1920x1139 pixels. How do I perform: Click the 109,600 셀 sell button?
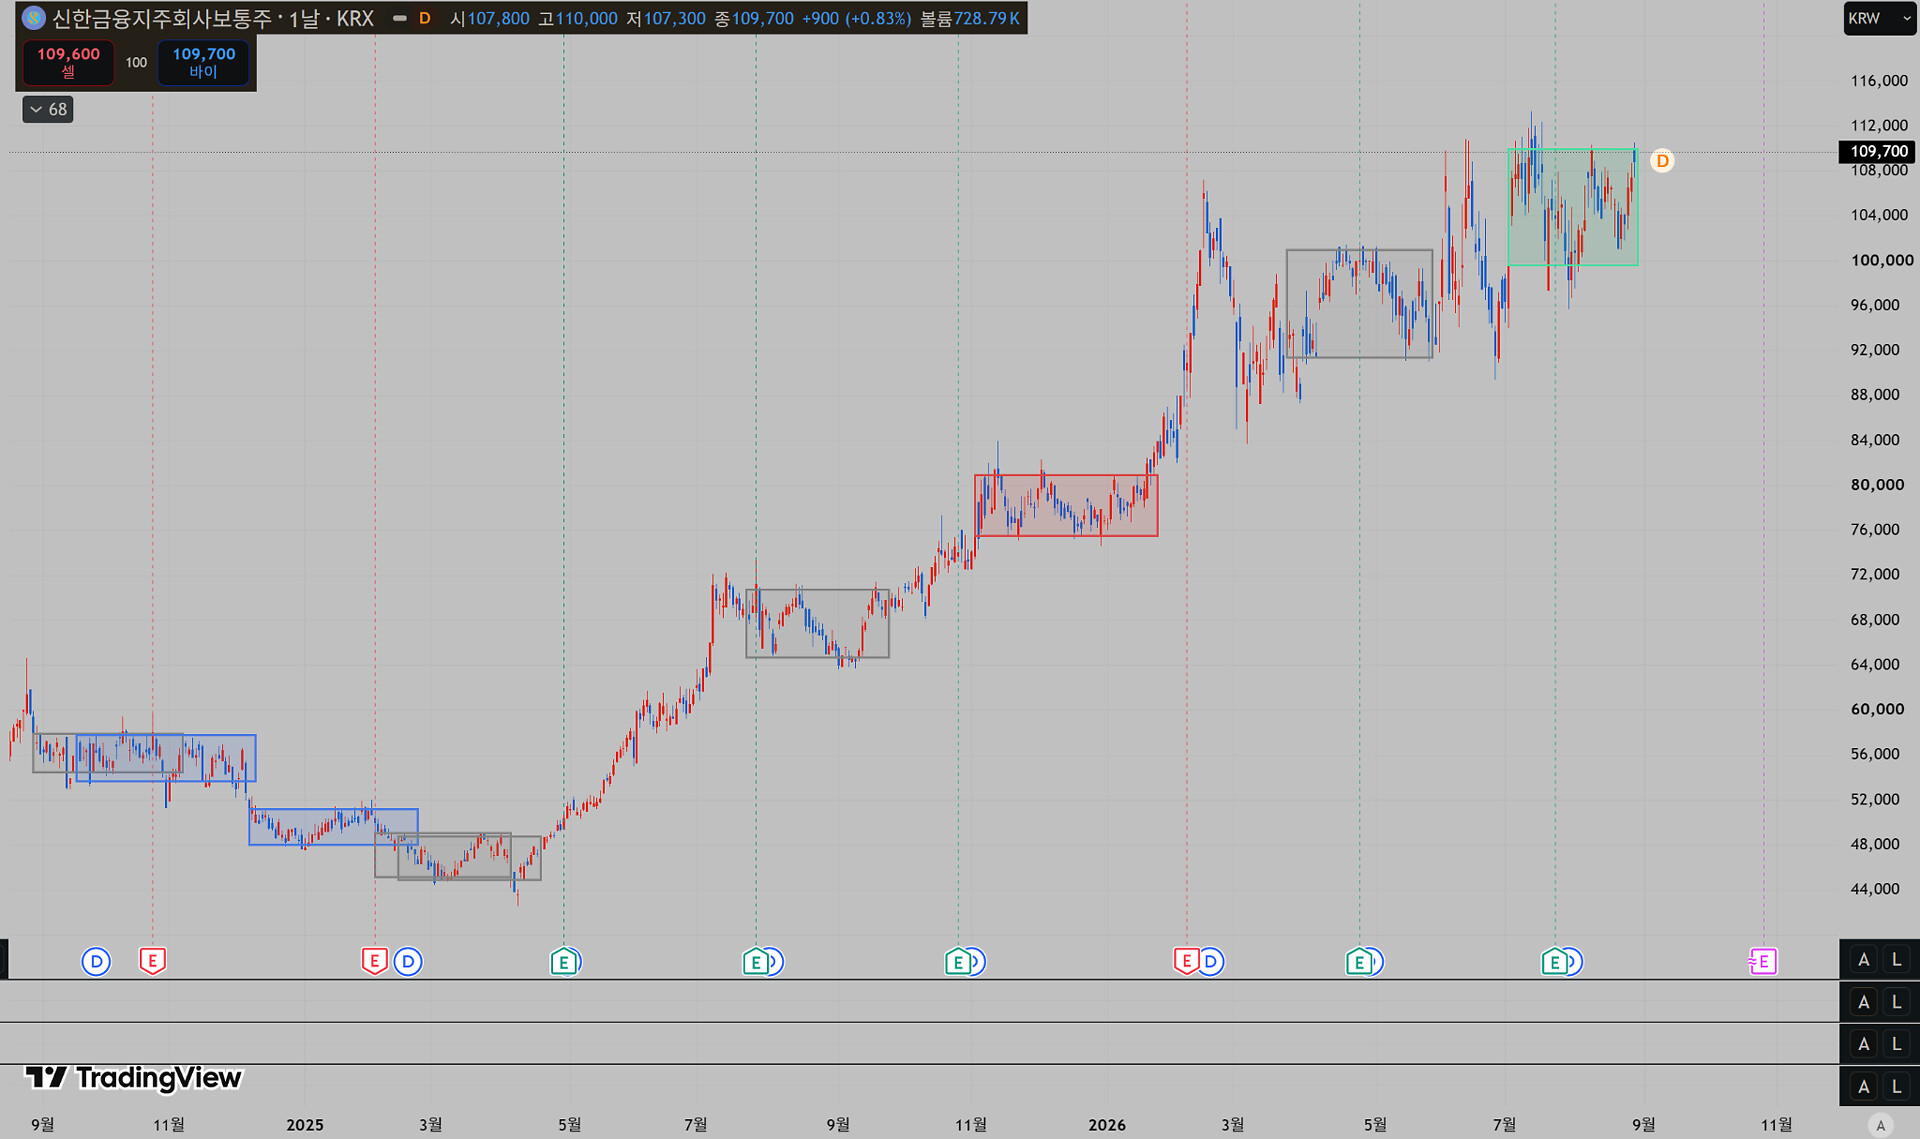69,62
